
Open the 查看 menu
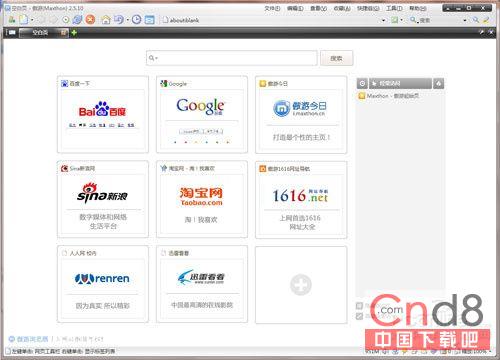318,8
